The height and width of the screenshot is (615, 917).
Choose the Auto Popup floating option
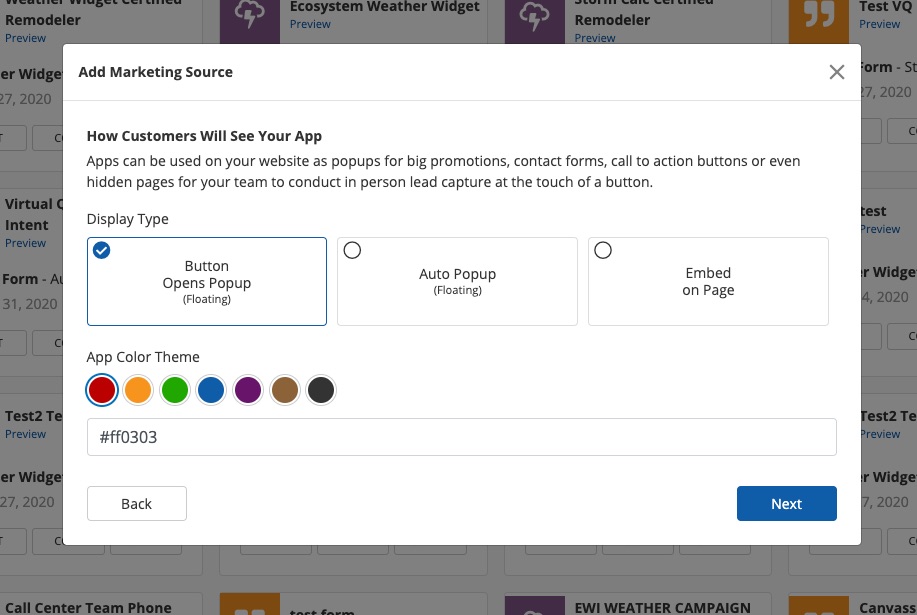coord(457,281)
